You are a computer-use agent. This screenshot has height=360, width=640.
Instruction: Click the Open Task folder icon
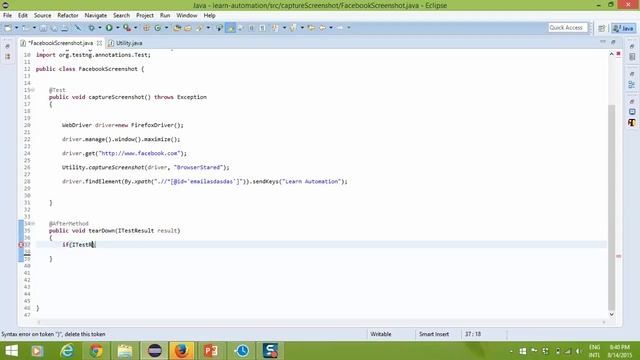pos(188,28)
